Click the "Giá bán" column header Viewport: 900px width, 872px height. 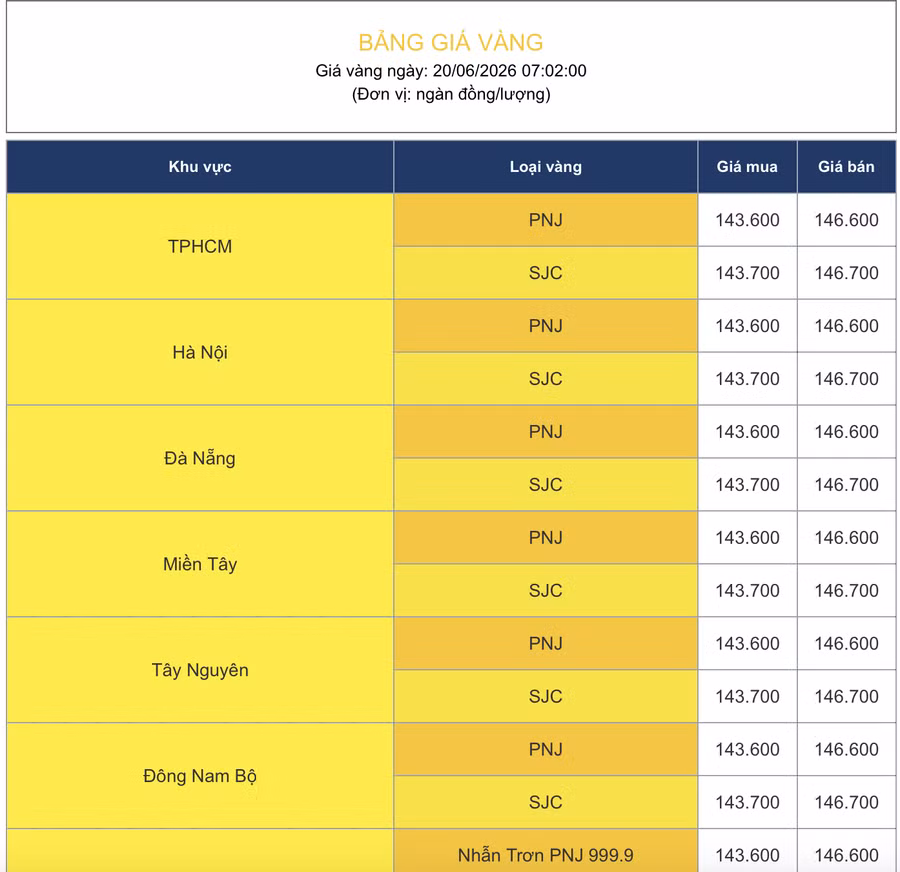(846, 166)
